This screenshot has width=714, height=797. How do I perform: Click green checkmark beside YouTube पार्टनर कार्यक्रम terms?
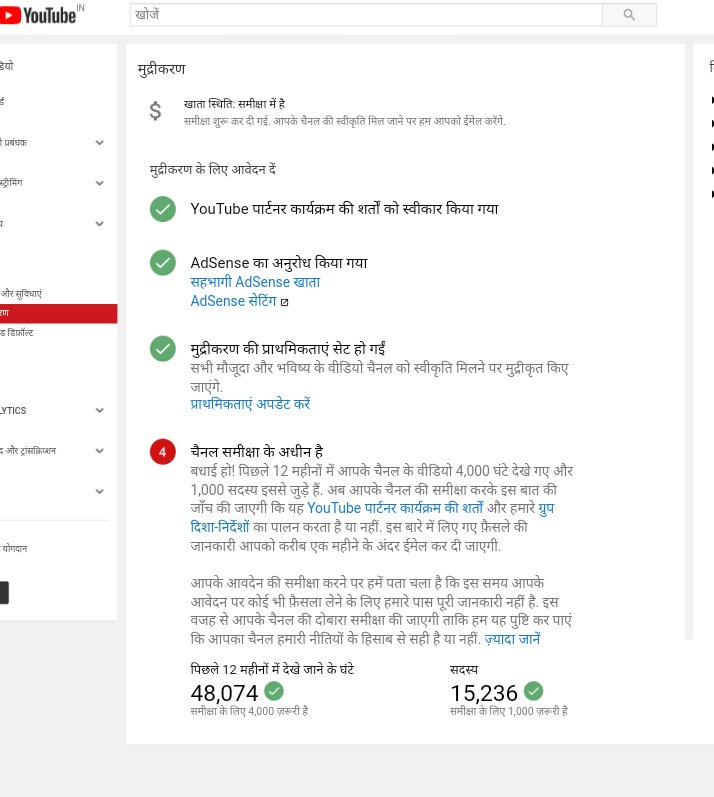[x=163, y=209]
